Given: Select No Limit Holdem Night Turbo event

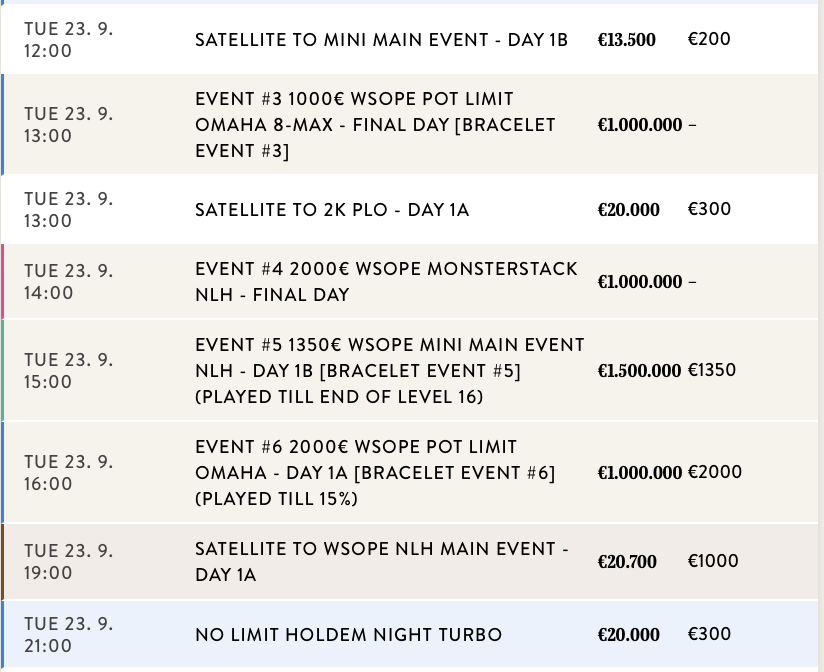Looking at the screenshot, I should (x=348, y=635).
